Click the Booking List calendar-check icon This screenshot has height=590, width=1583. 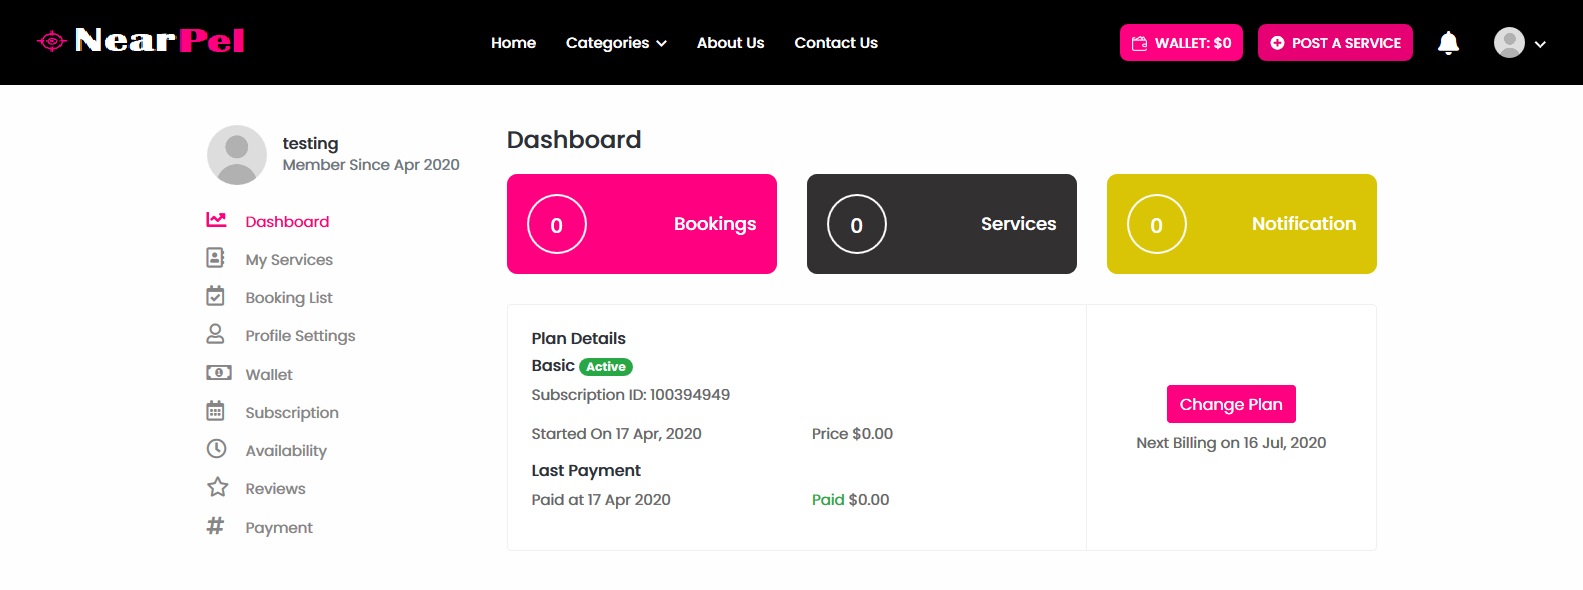point(215,296)
